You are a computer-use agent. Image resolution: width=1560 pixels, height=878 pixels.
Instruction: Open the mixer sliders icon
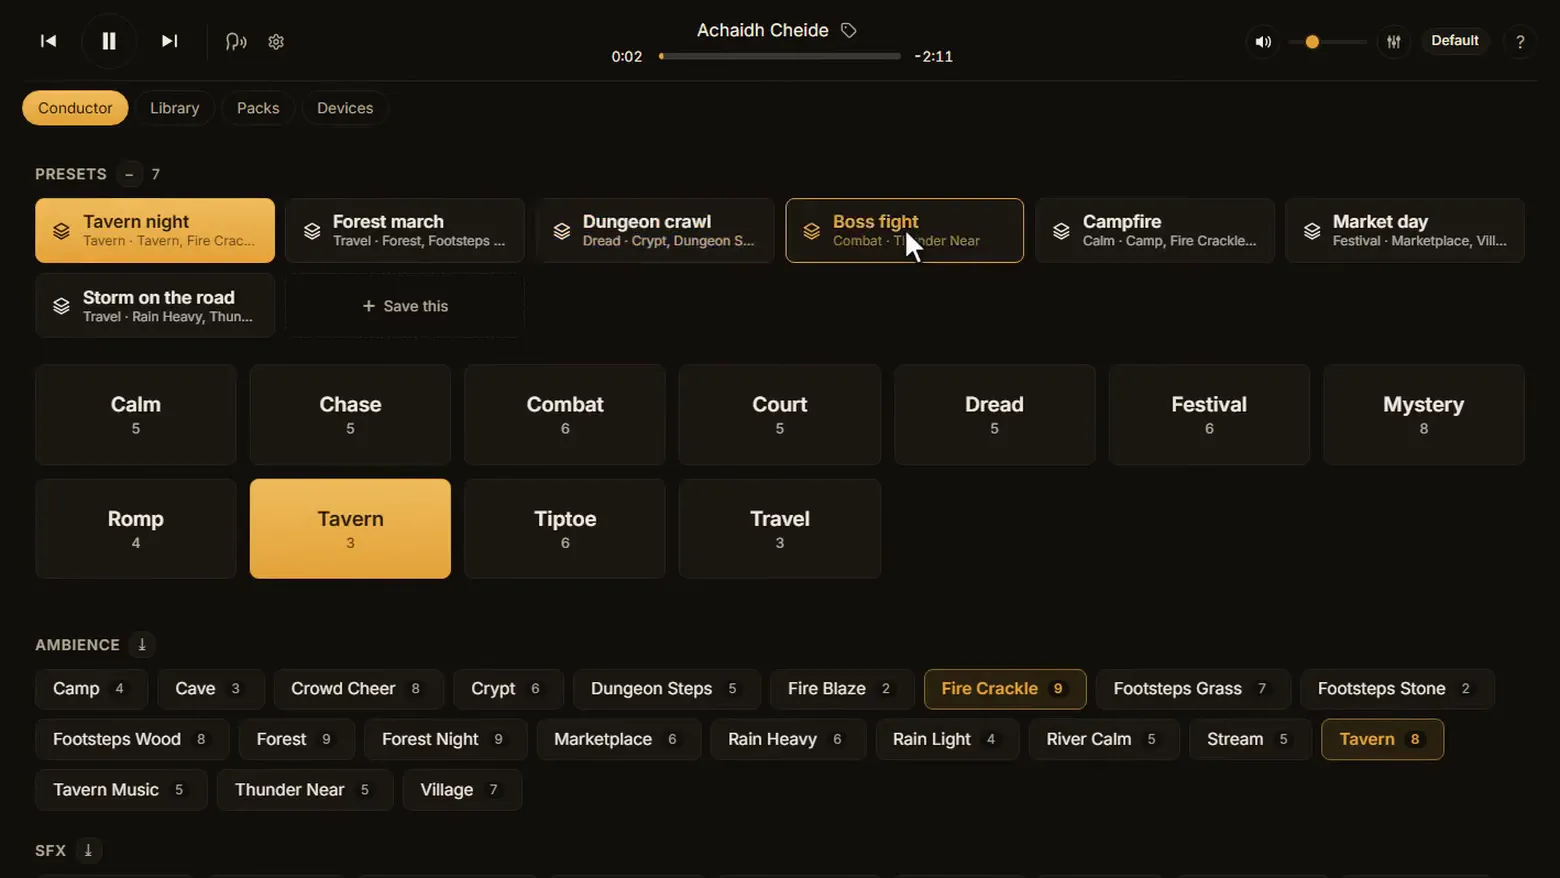(x=1393, y=42)
